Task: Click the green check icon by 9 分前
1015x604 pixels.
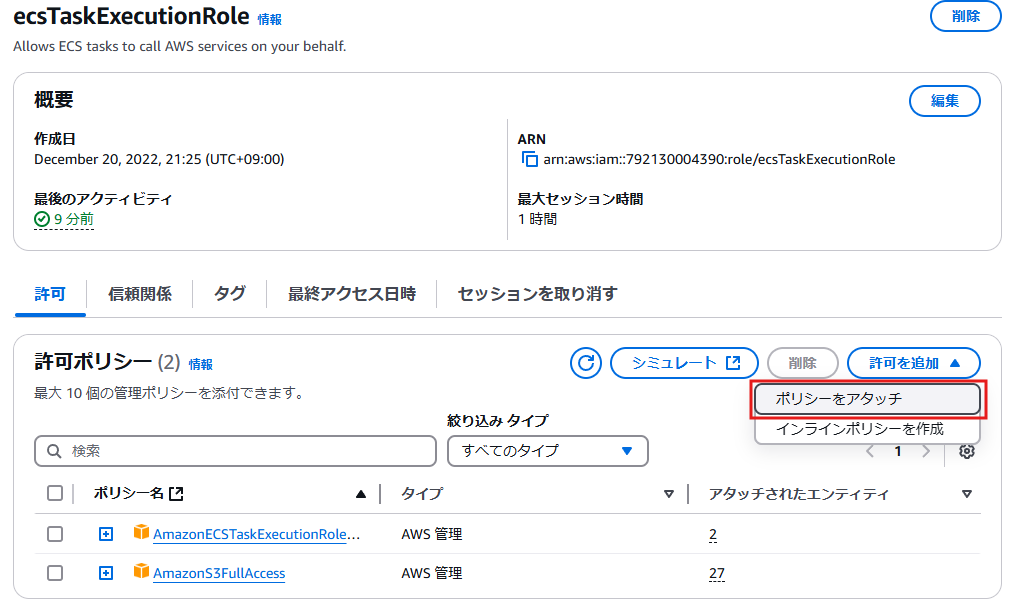Action: pyautogui.click(x=41, y=219)
